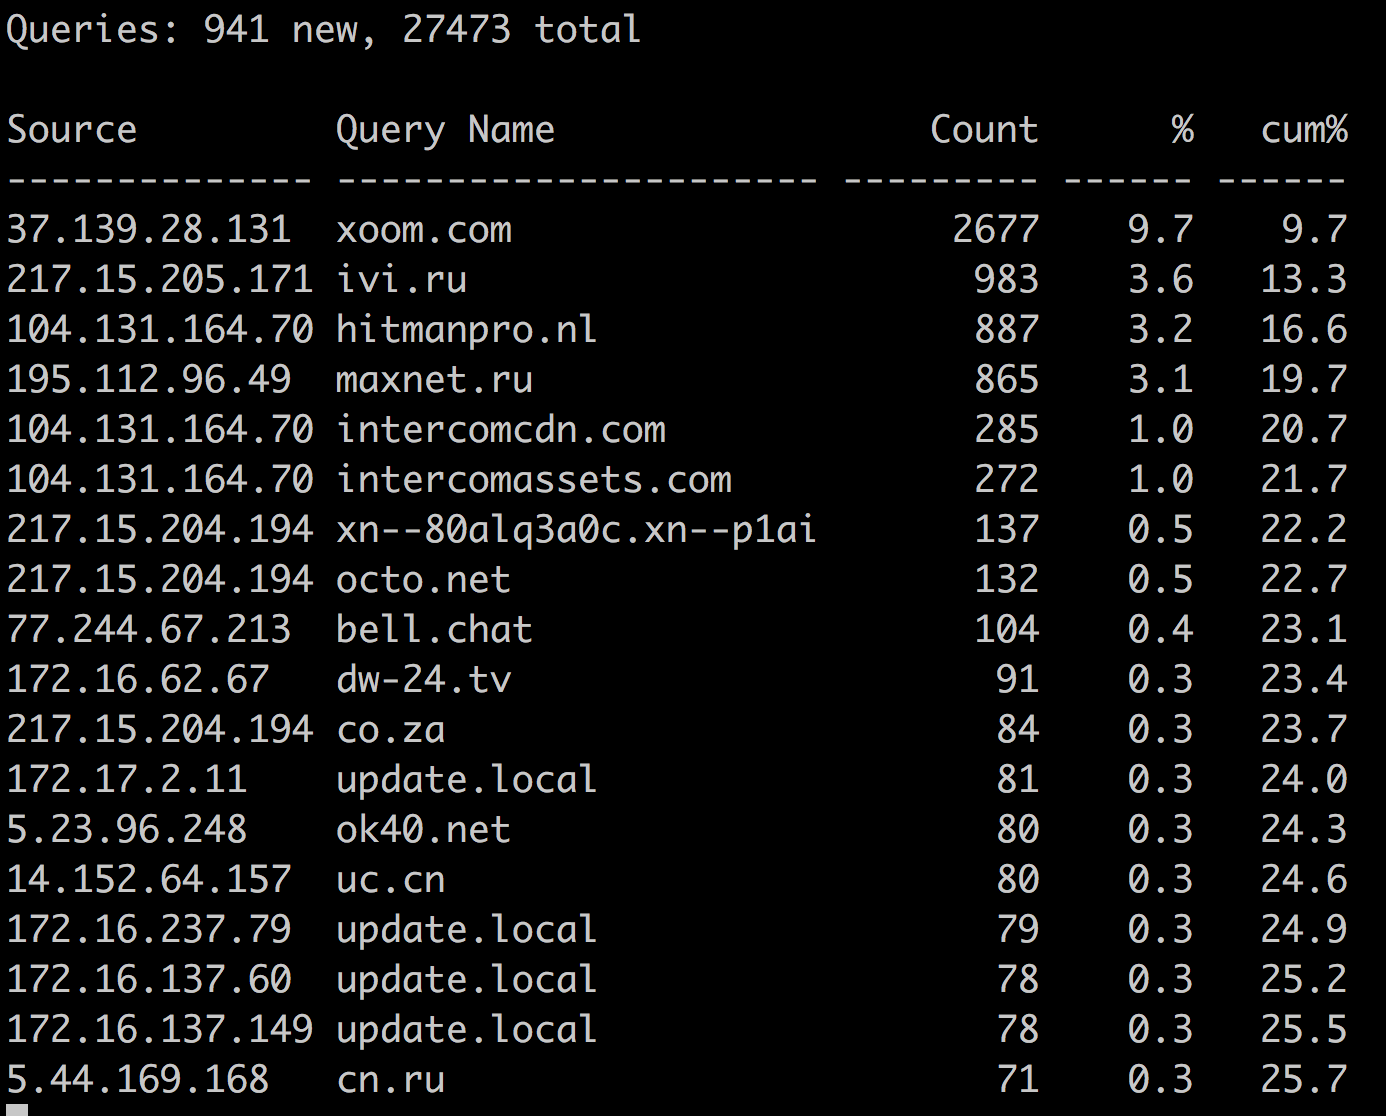
Task: Click count value 81
Action: (x=1017, y=780)
